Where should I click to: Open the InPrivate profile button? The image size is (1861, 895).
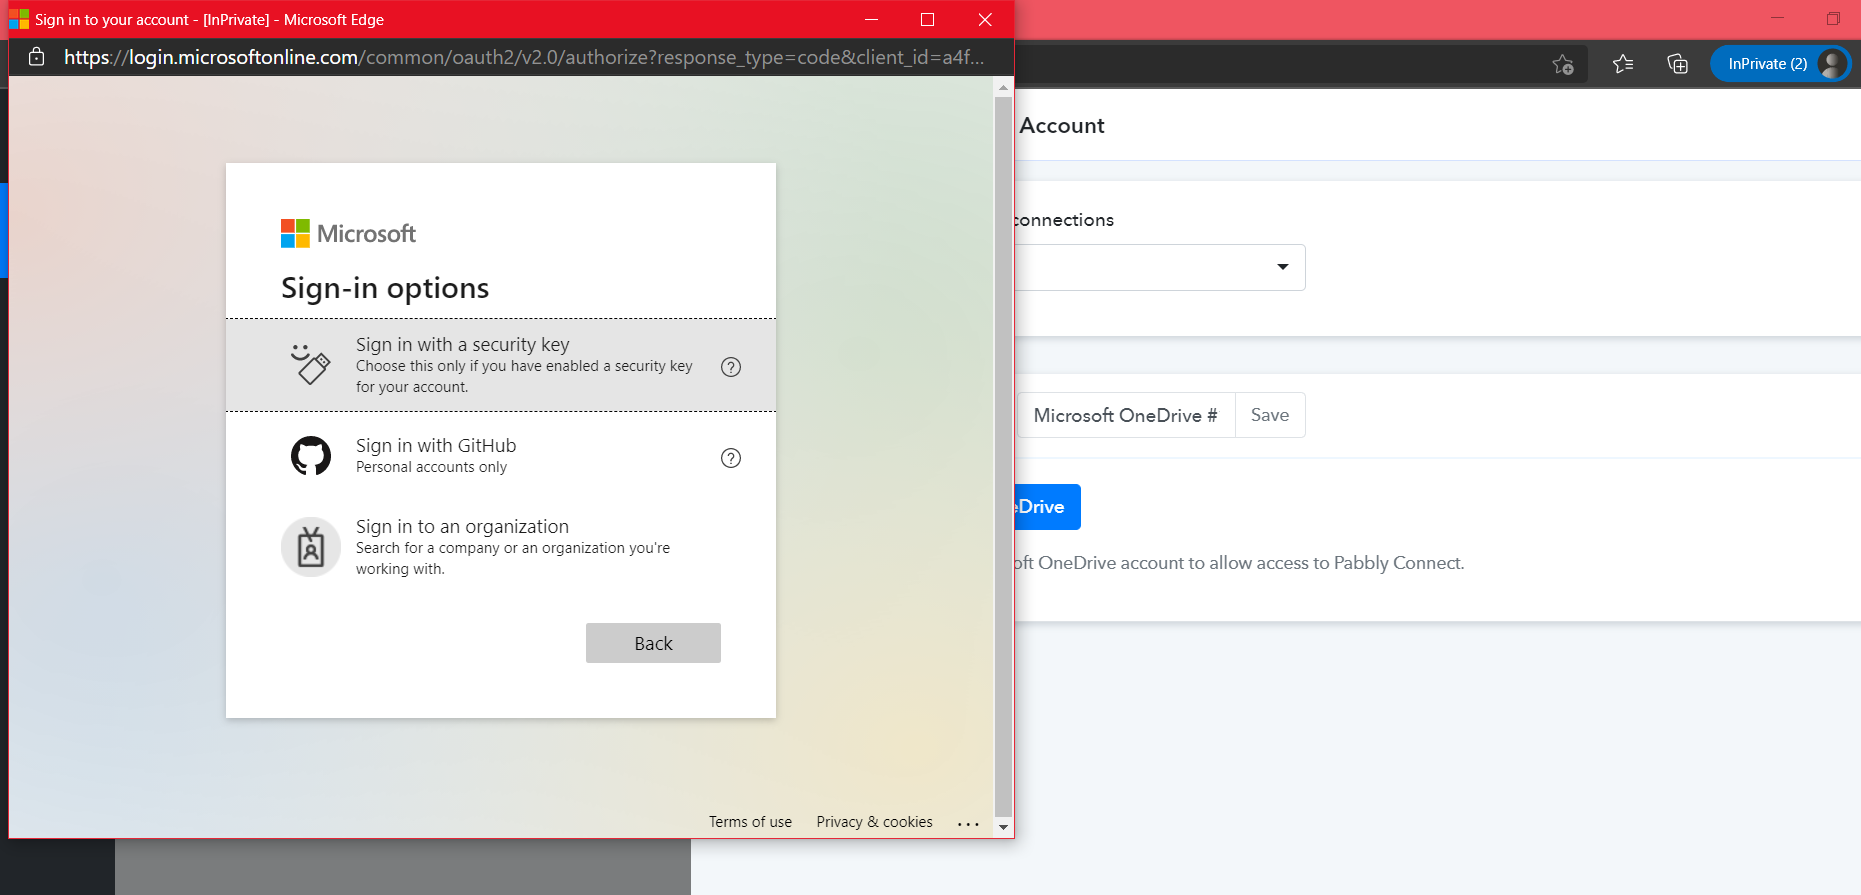(1780, 64)
